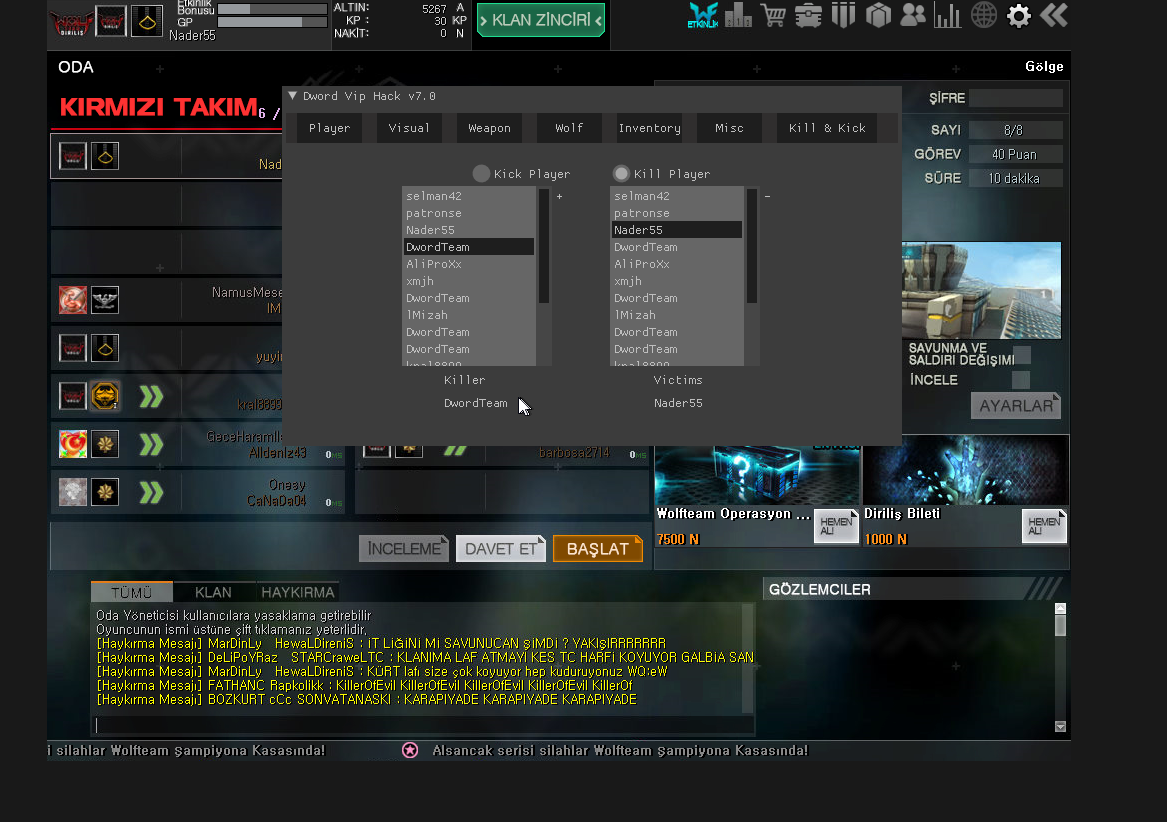Open the Visual tab
Viewport: 1167px width, 822px height.
409,128
